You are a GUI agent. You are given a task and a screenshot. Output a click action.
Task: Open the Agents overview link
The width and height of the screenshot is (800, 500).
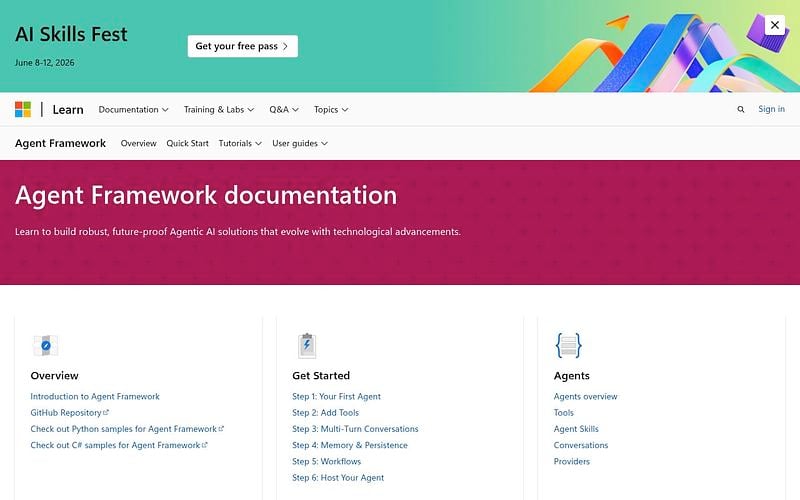(585, 396)
